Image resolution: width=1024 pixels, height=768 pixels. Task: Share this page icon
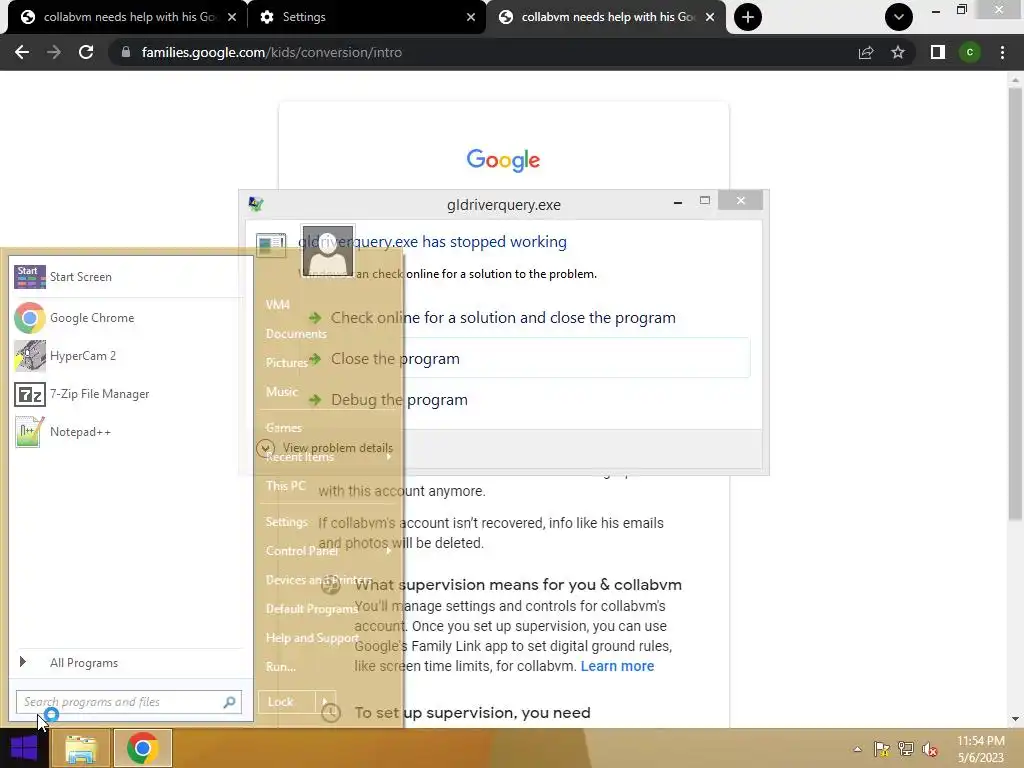point(866,52)
